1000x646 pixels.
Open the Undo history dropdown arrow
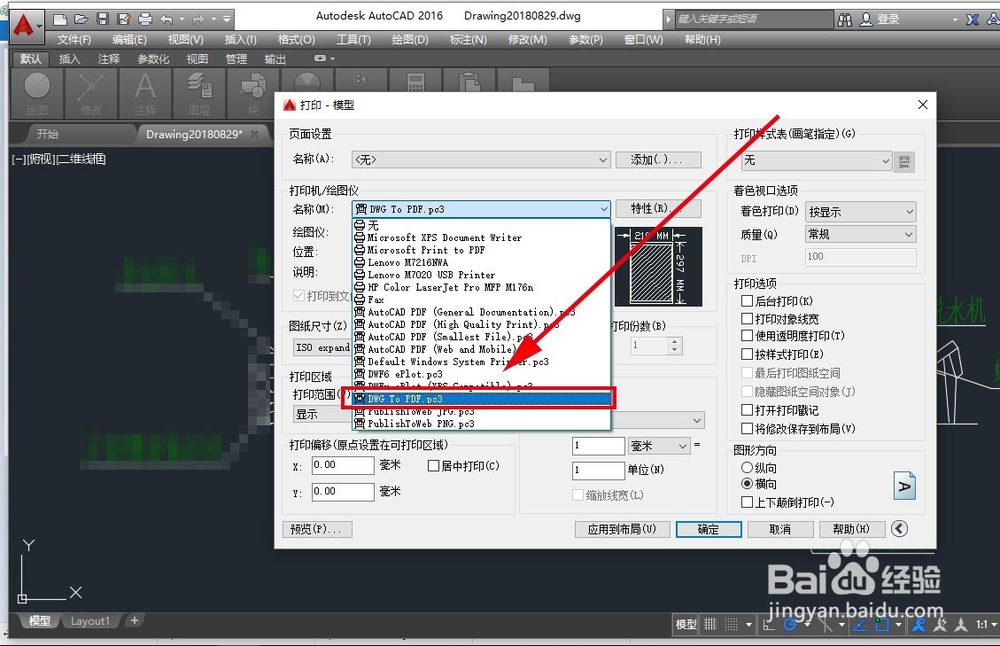(182, 19)
